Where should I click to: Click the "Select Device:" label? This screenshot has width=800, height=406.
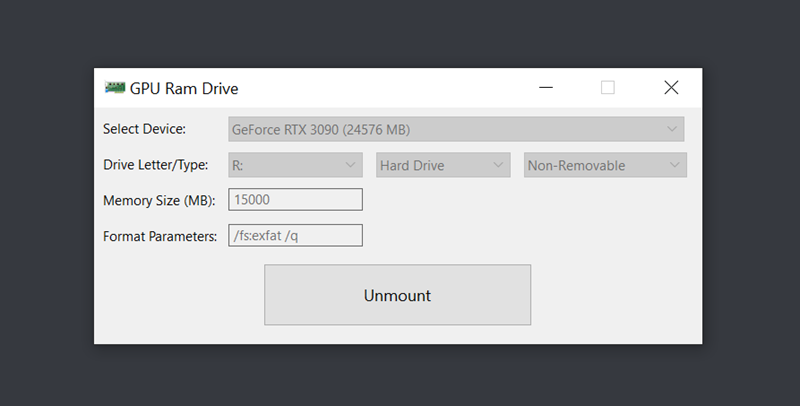(144, 129)
